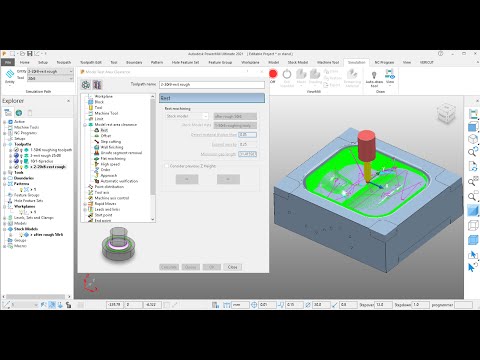
Task: Click the view cube in graphics window
Action: coord(446,113)
